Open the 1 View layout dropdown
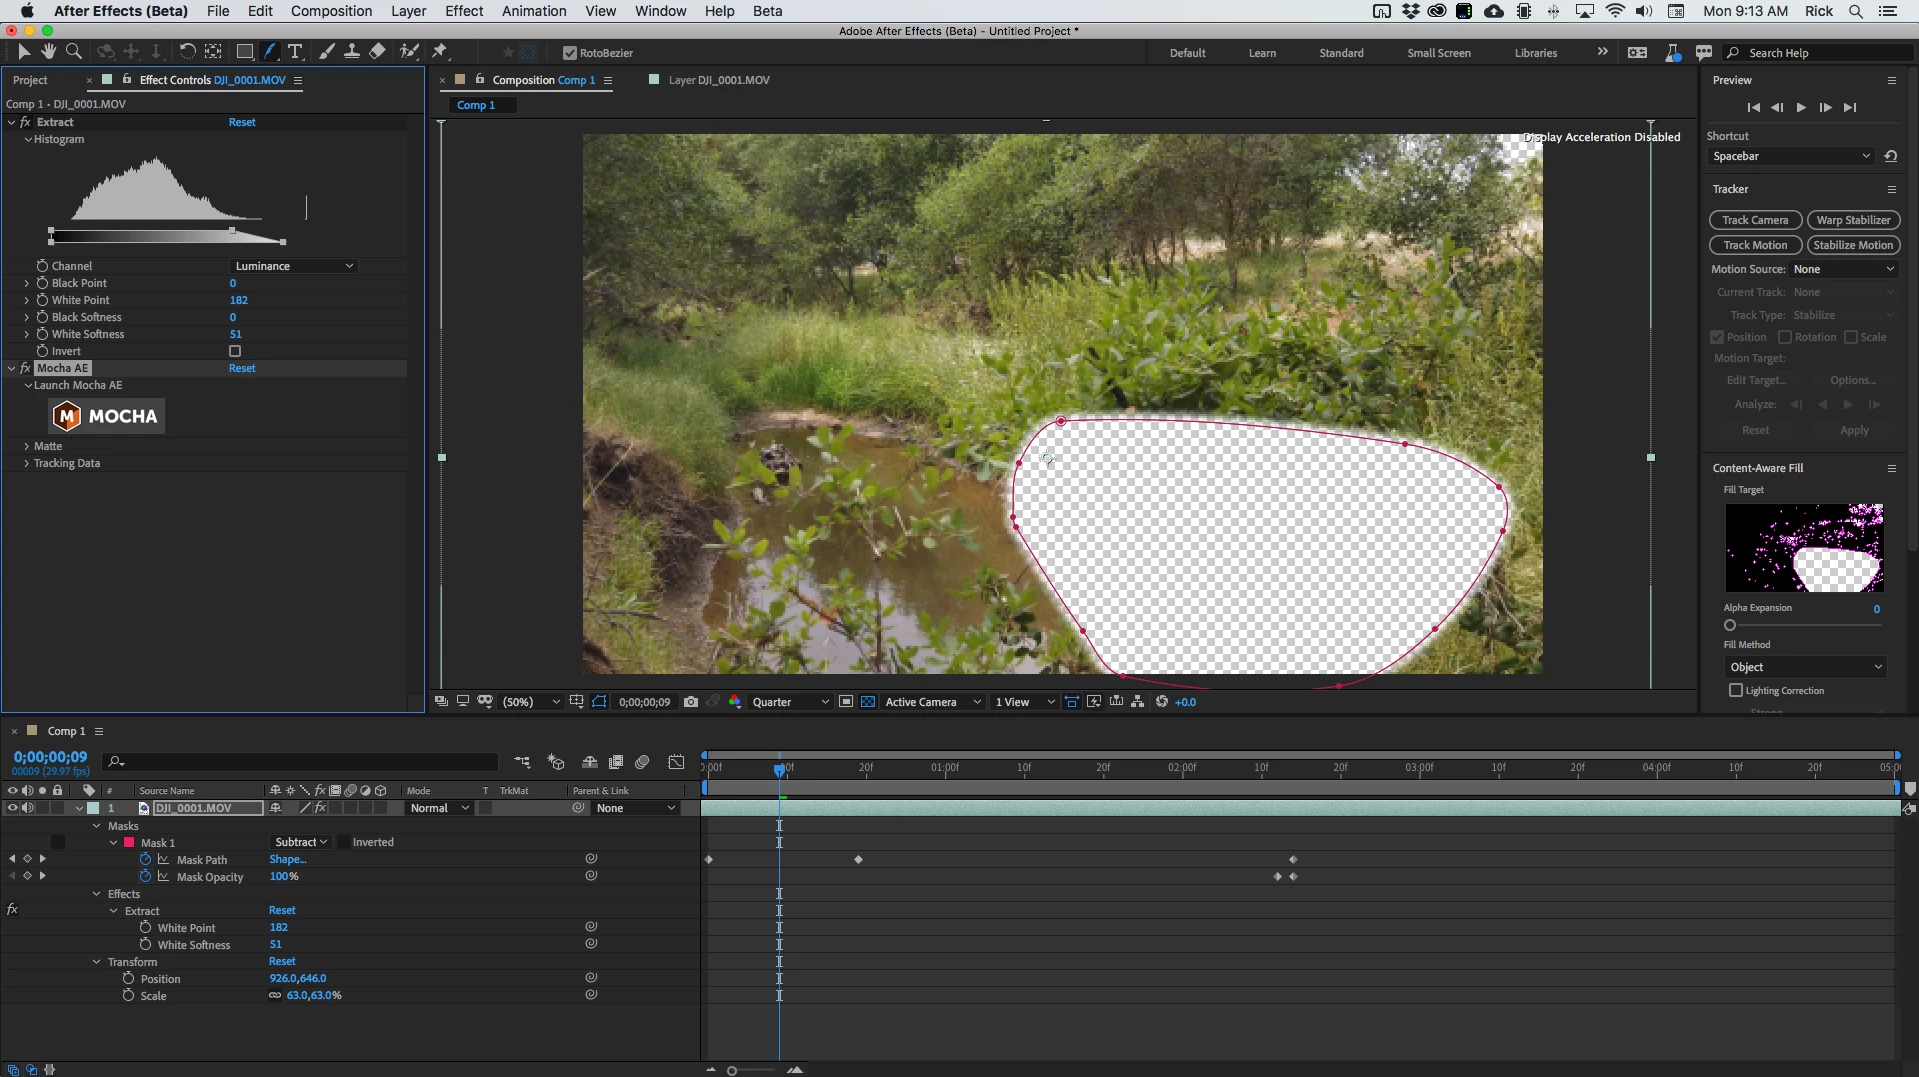The height and width of the screenshot is (1077, 1919). pos(1024,702)
